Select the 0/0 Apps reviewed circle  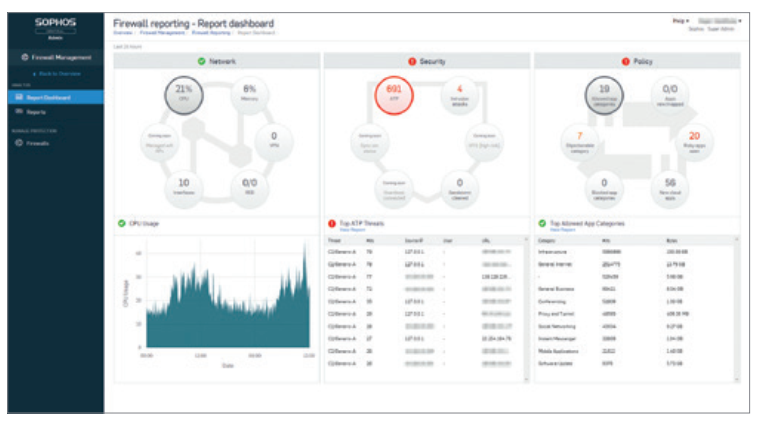(670, 95)
